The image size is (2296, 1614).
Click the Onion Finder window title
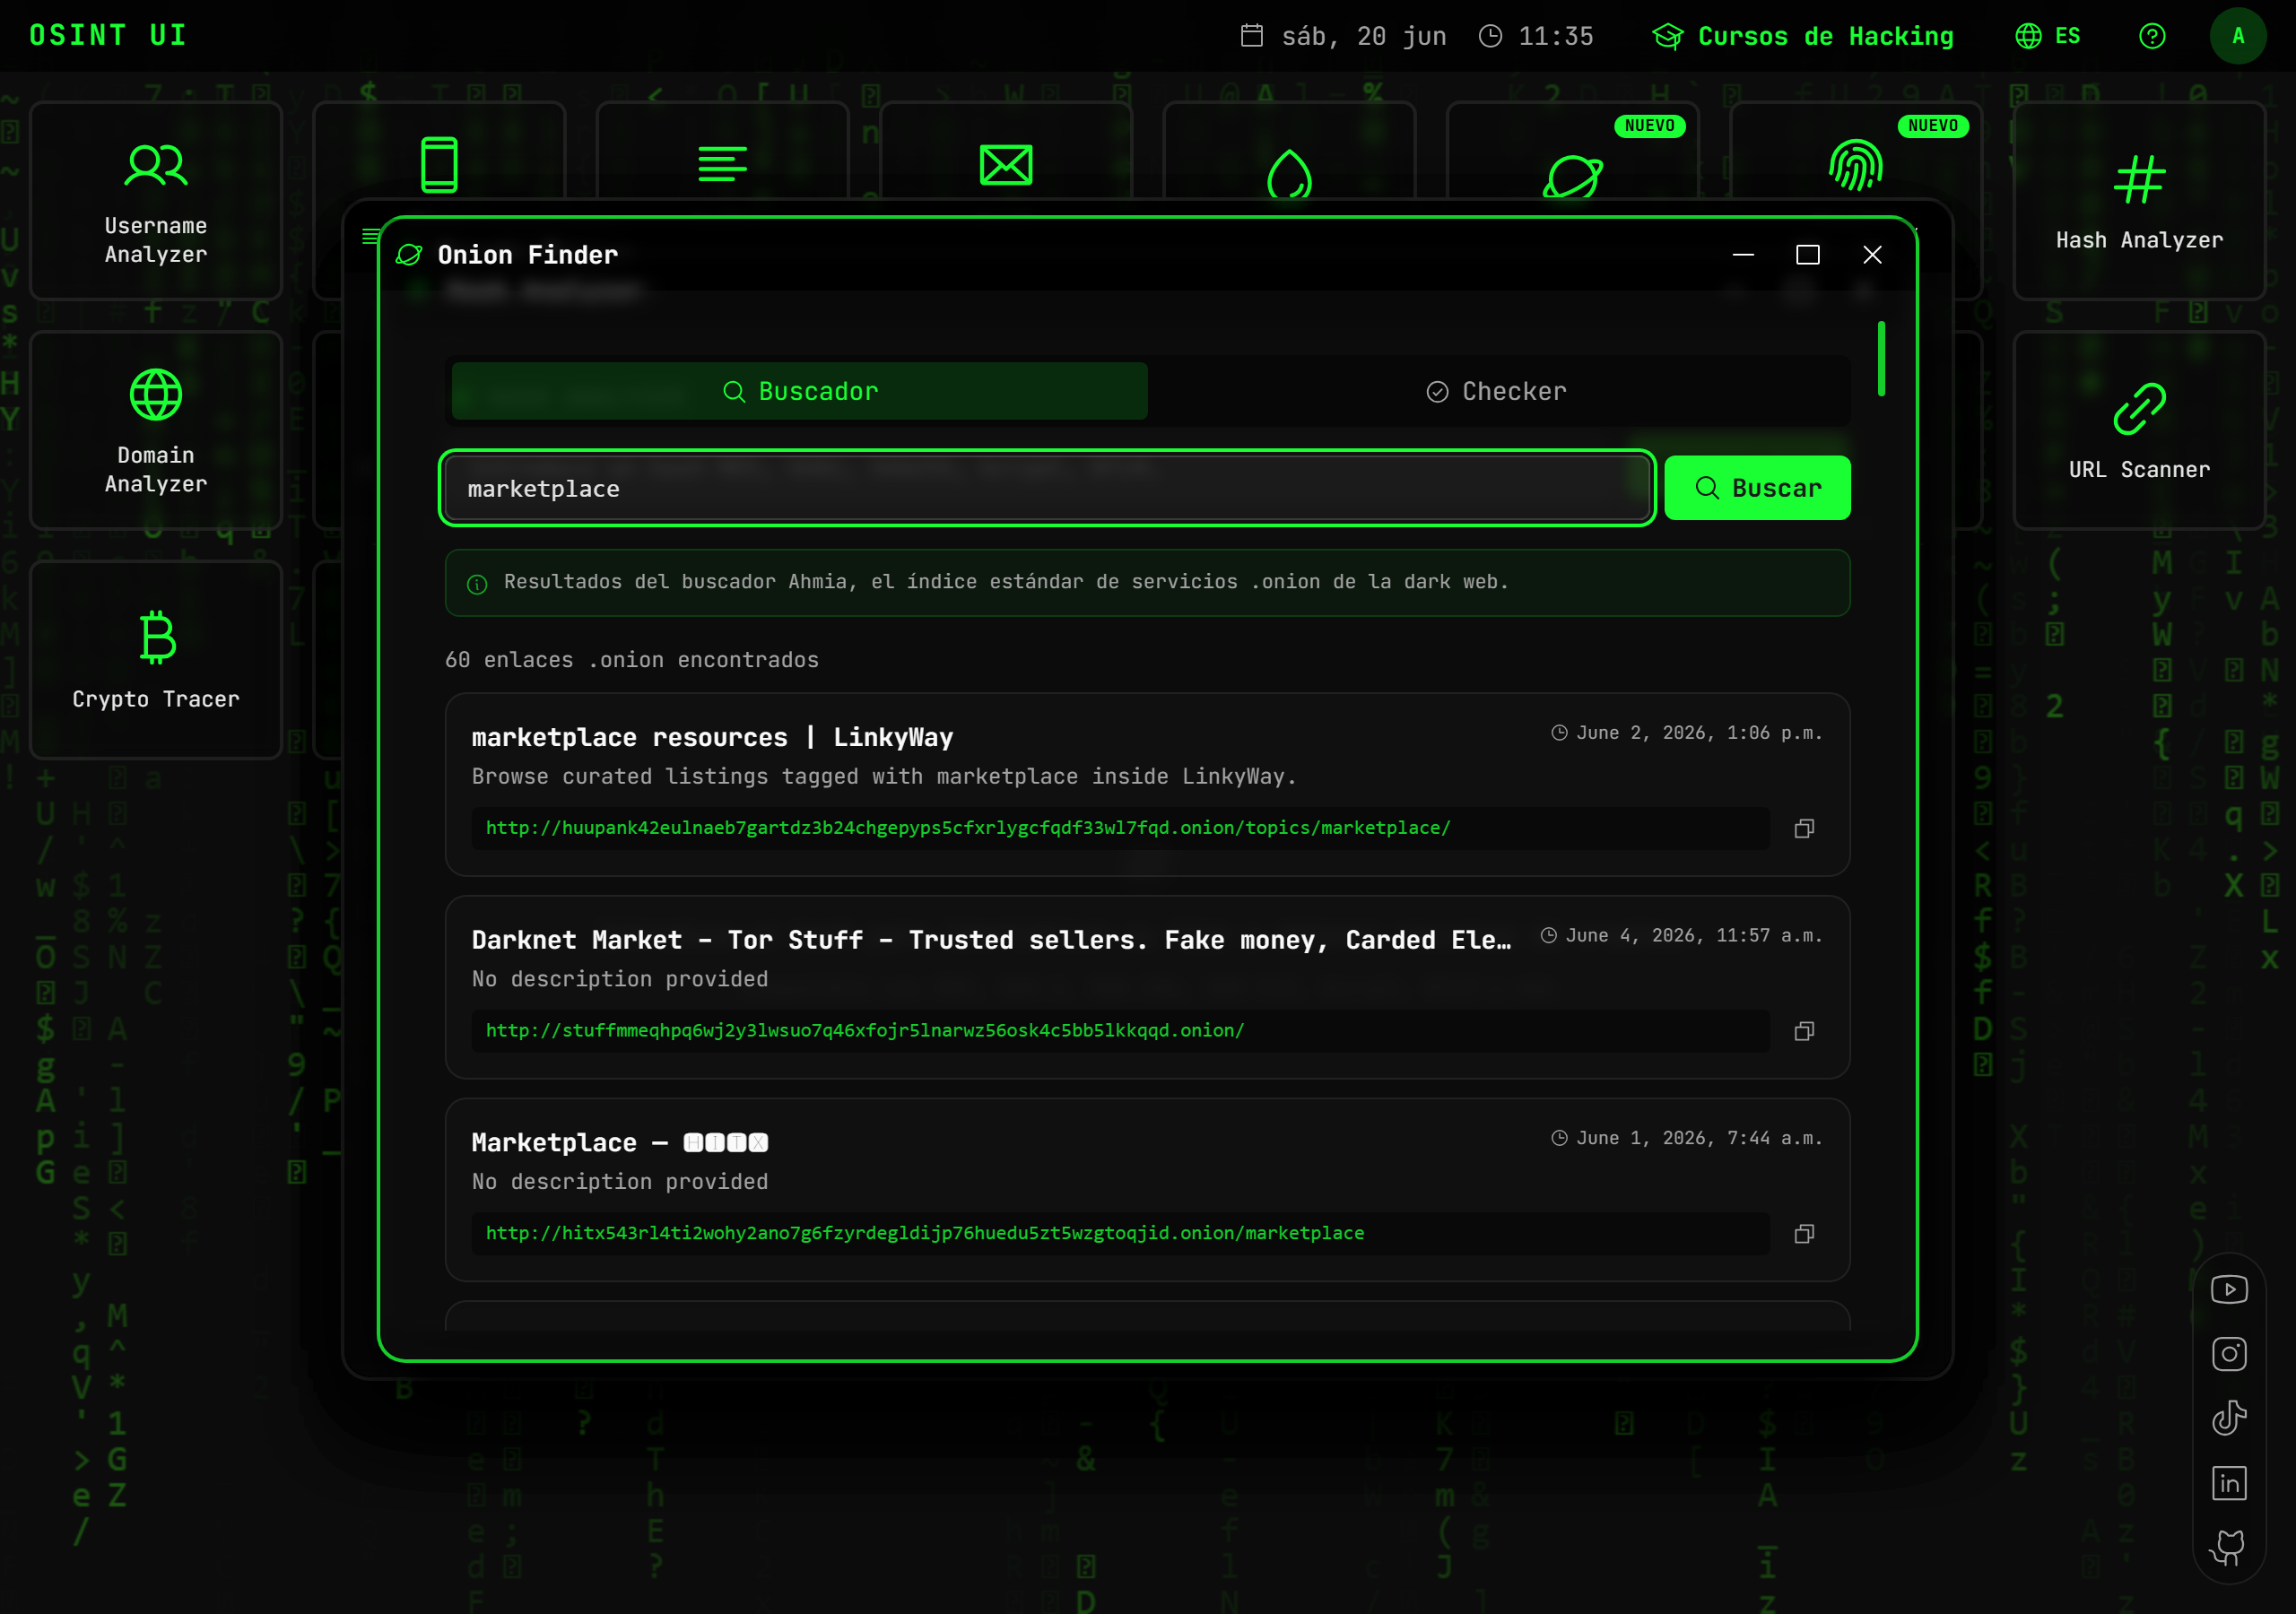coord(528,255)
